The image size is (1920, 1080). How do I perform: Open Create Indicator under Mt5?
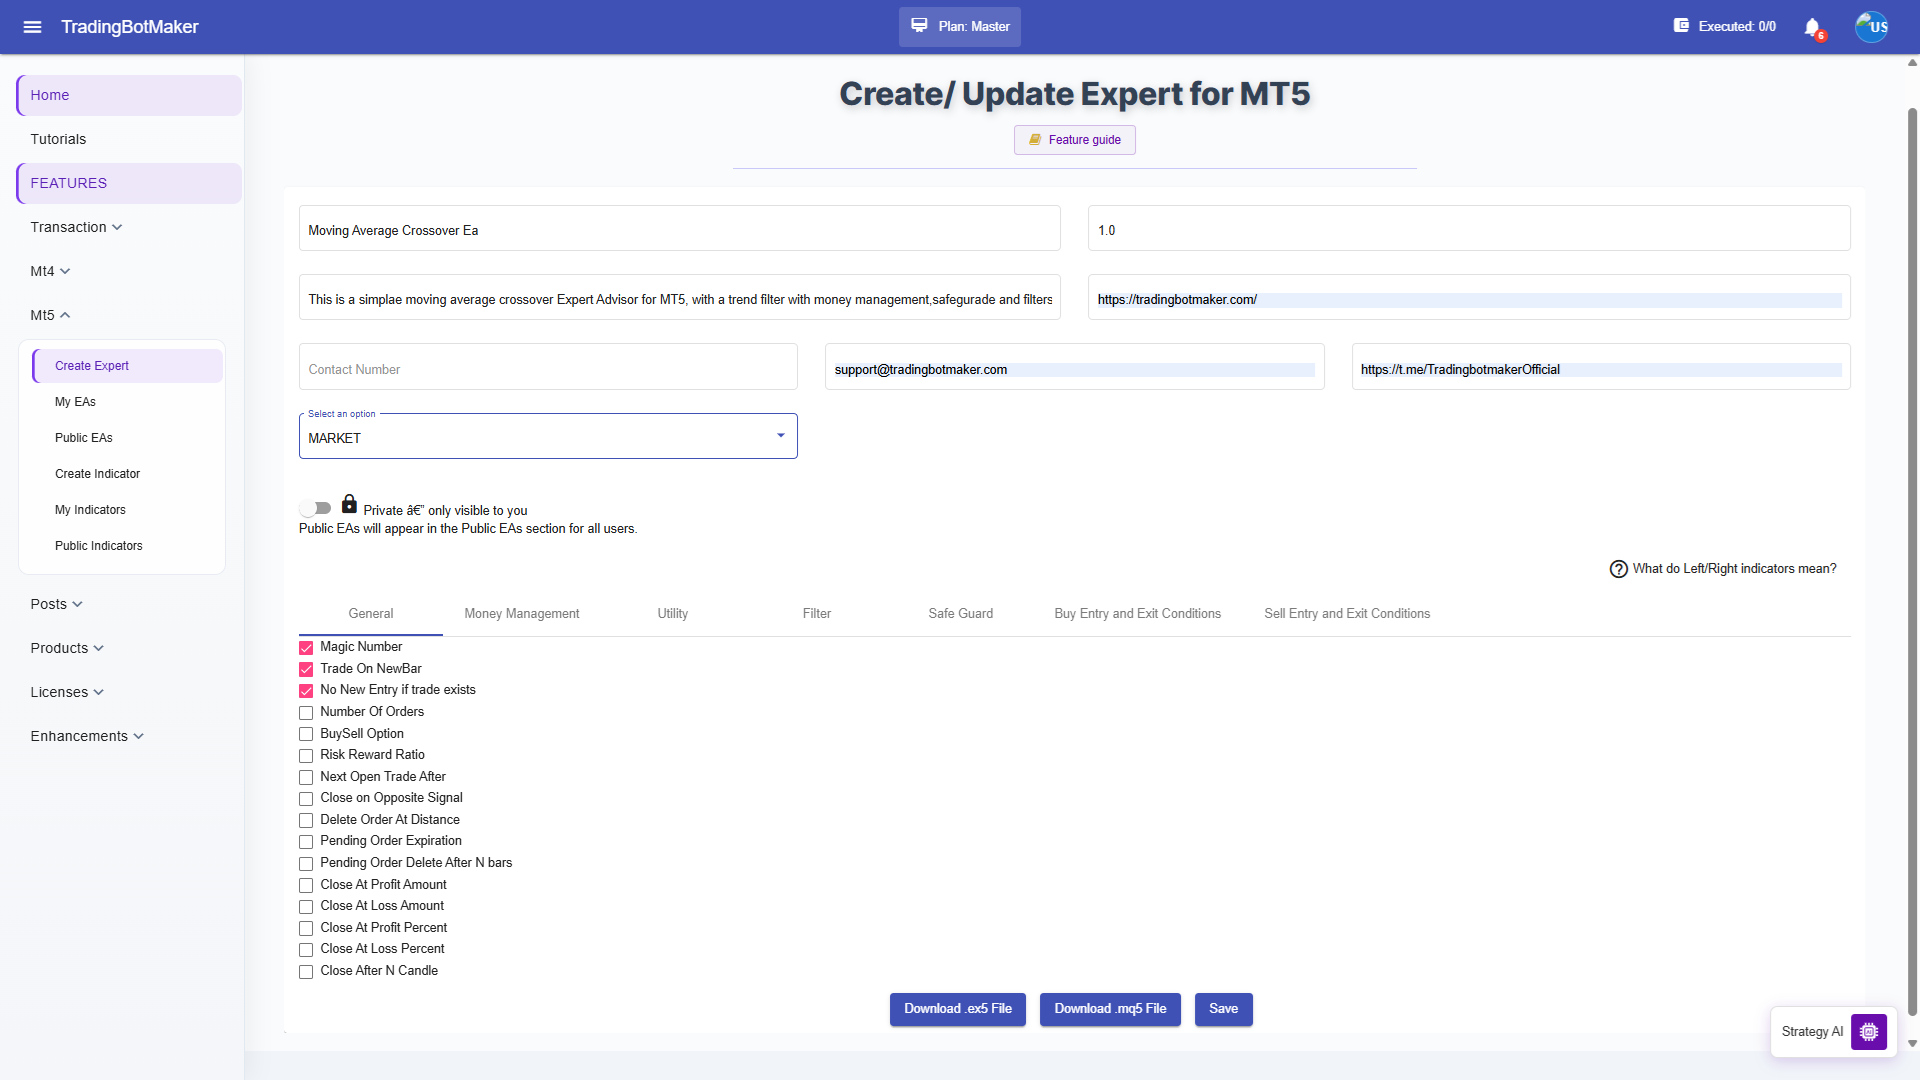point(128,474)
